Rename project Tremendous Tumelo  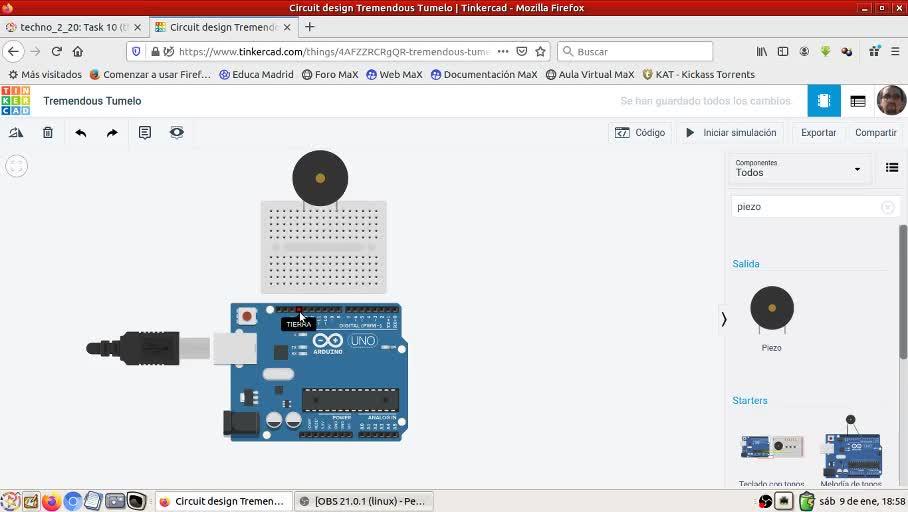92,101
